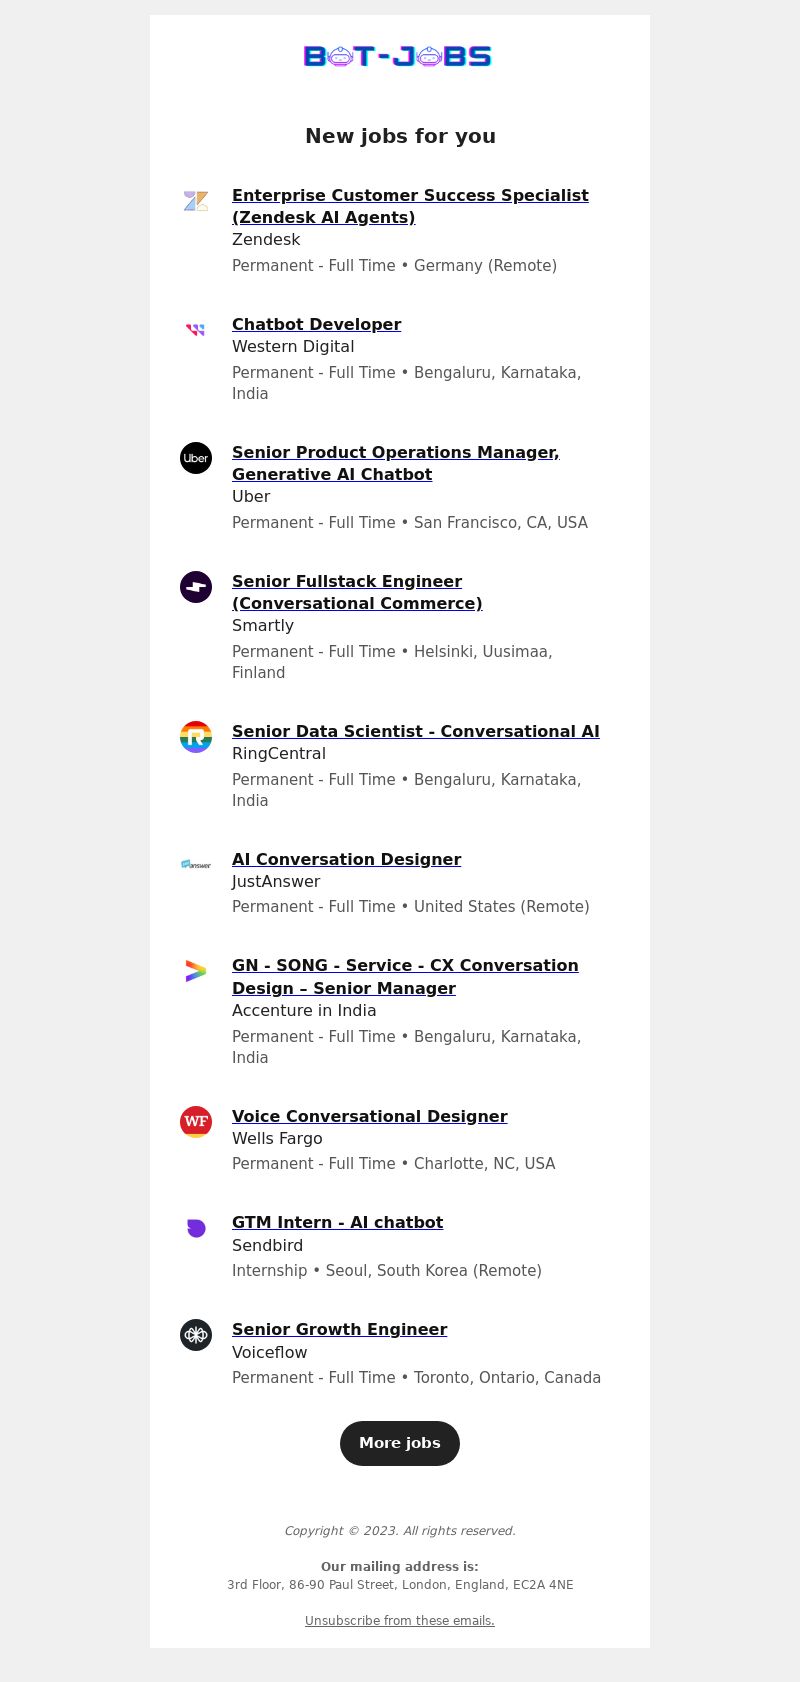Click the purple Sendbird logo
The height and width of the screenshot is (1682, 800).
click(x=196, y=1228)
